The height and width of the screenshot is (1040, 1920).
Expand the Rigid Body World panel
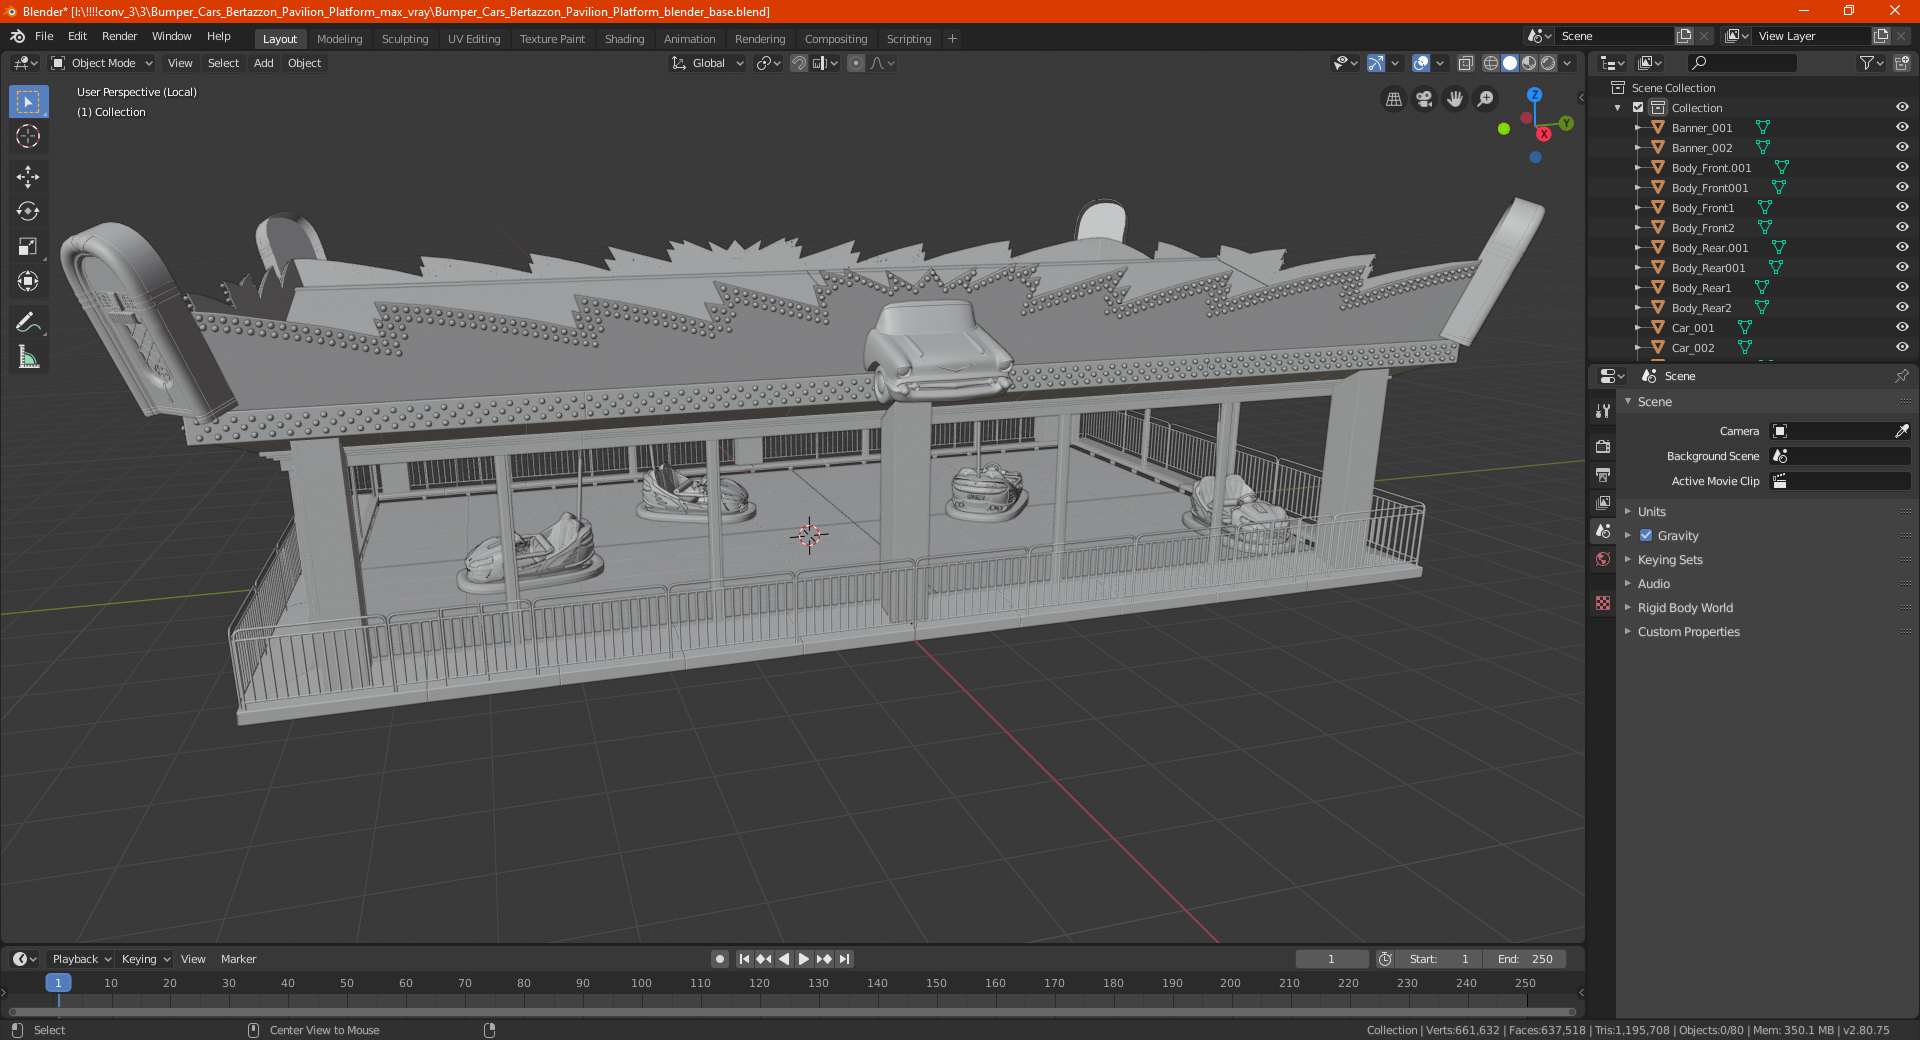click(x=1685, y=607)
